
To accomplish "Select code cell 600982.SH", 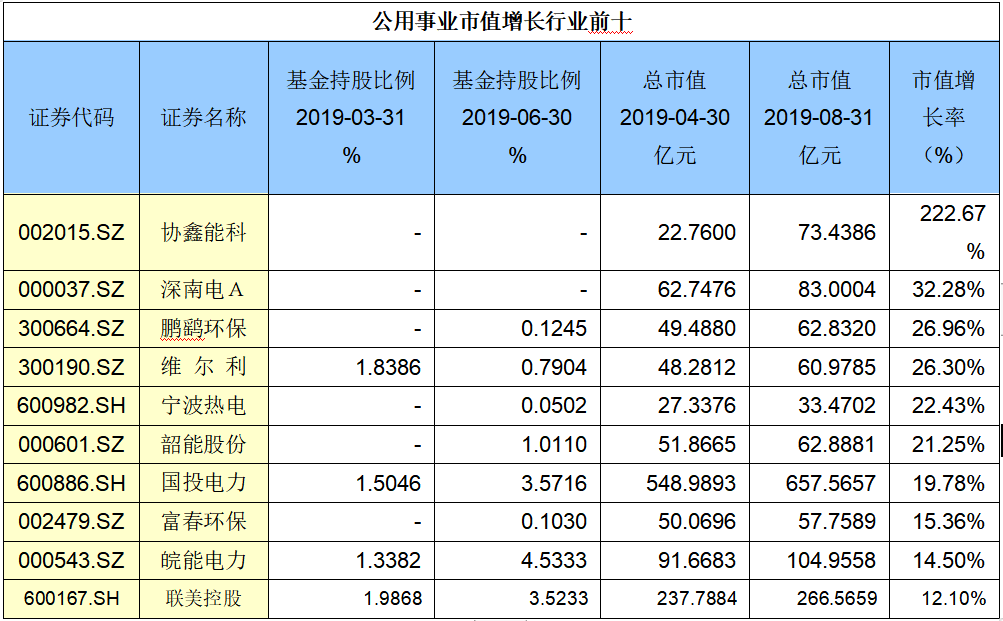I will 72,405.
